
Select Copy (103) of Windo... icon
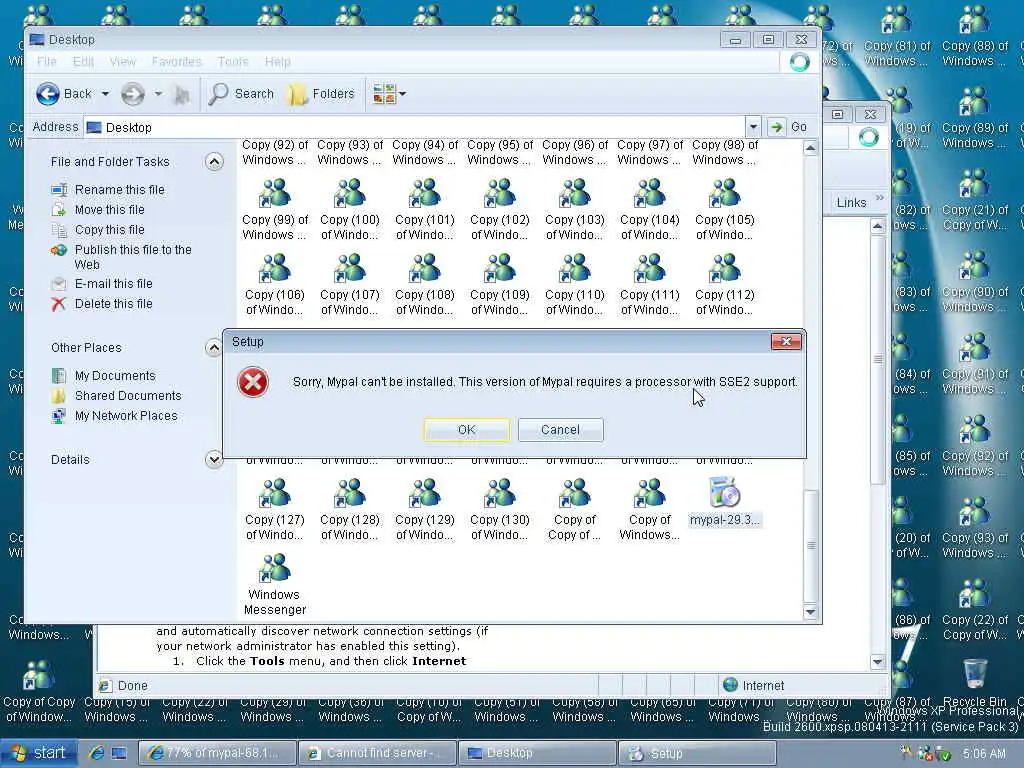(575, 209)
